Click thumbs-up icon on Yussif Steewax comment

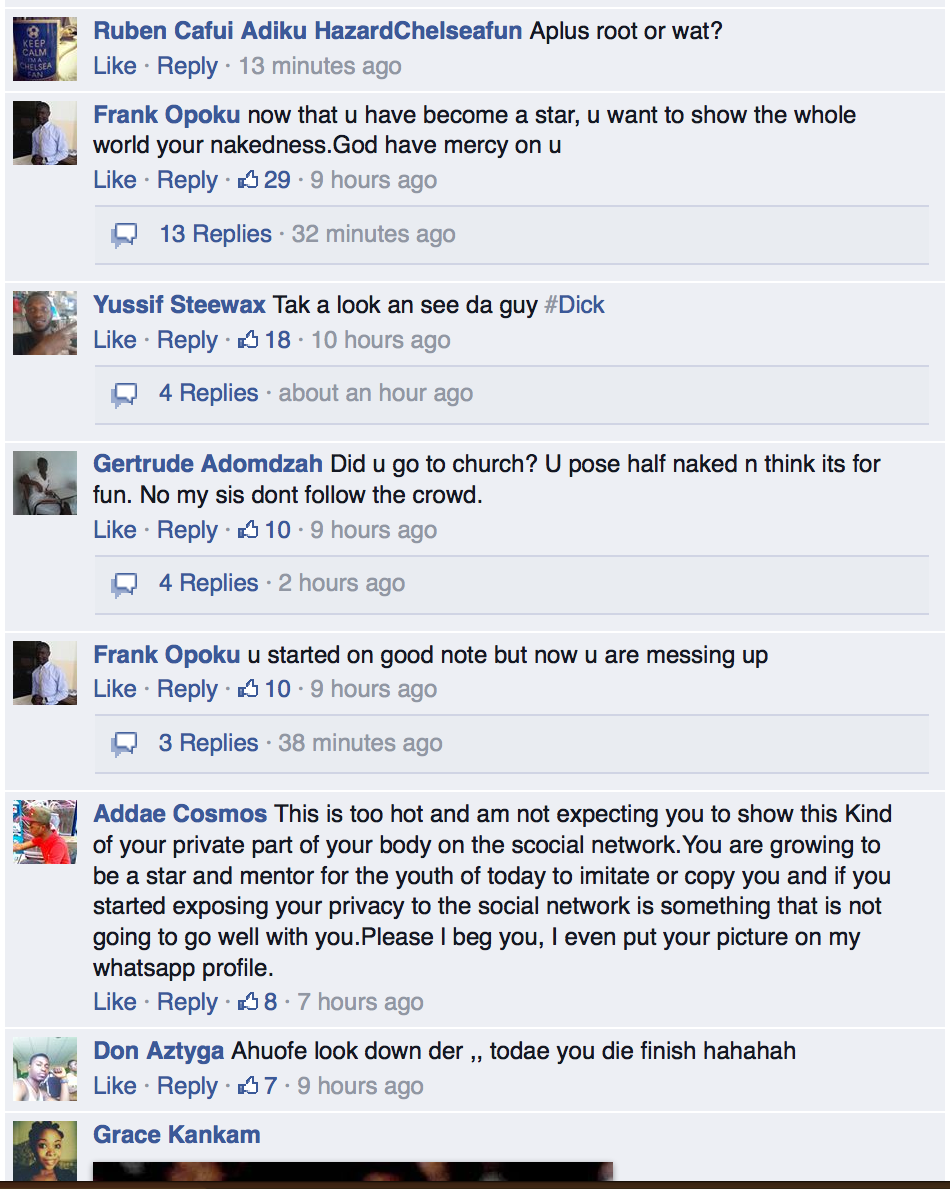pyautogui.click(x=248, y=340)
